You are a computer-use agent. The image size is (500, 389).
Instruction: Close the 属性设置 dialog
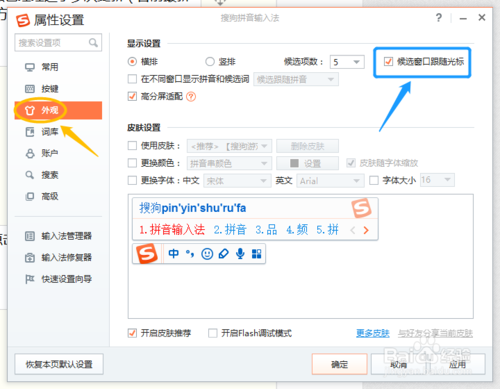tap(482, 18)
